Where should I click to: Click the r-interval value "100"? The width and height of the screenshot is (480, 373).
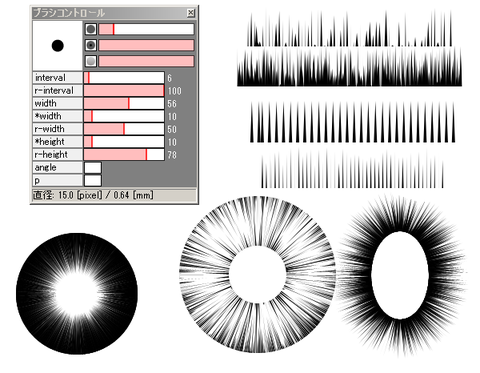[175, 91]
